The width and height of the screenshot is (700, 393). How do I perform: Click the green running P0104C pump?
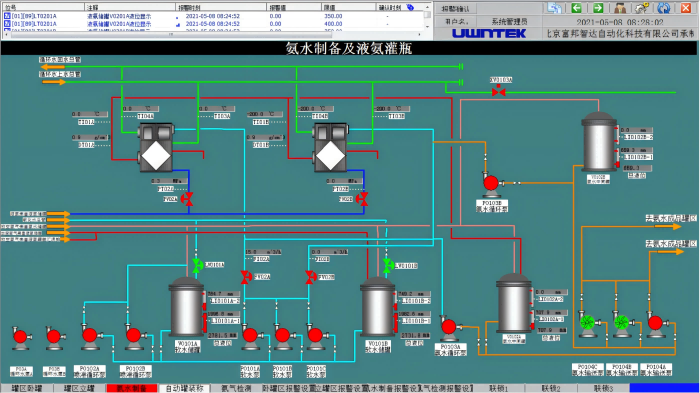coord(588,322)
